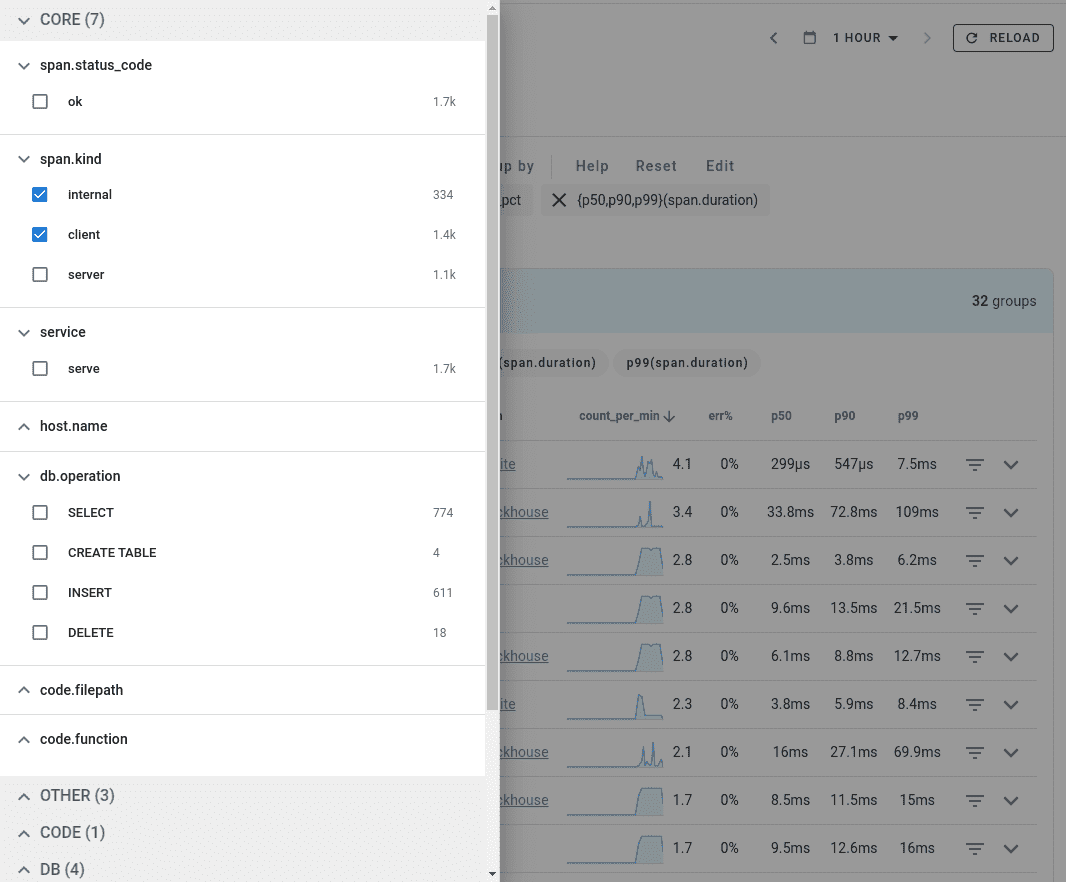Expand the row with p50 33.8ms
The image size is (1066, 882).
coord(1011,513)
